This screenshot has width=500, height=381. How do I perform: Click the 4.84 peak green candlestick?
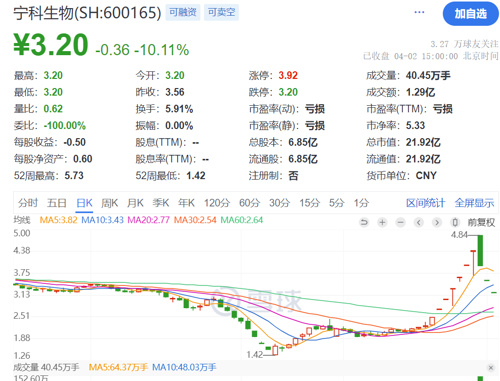(x=480, y=250)
